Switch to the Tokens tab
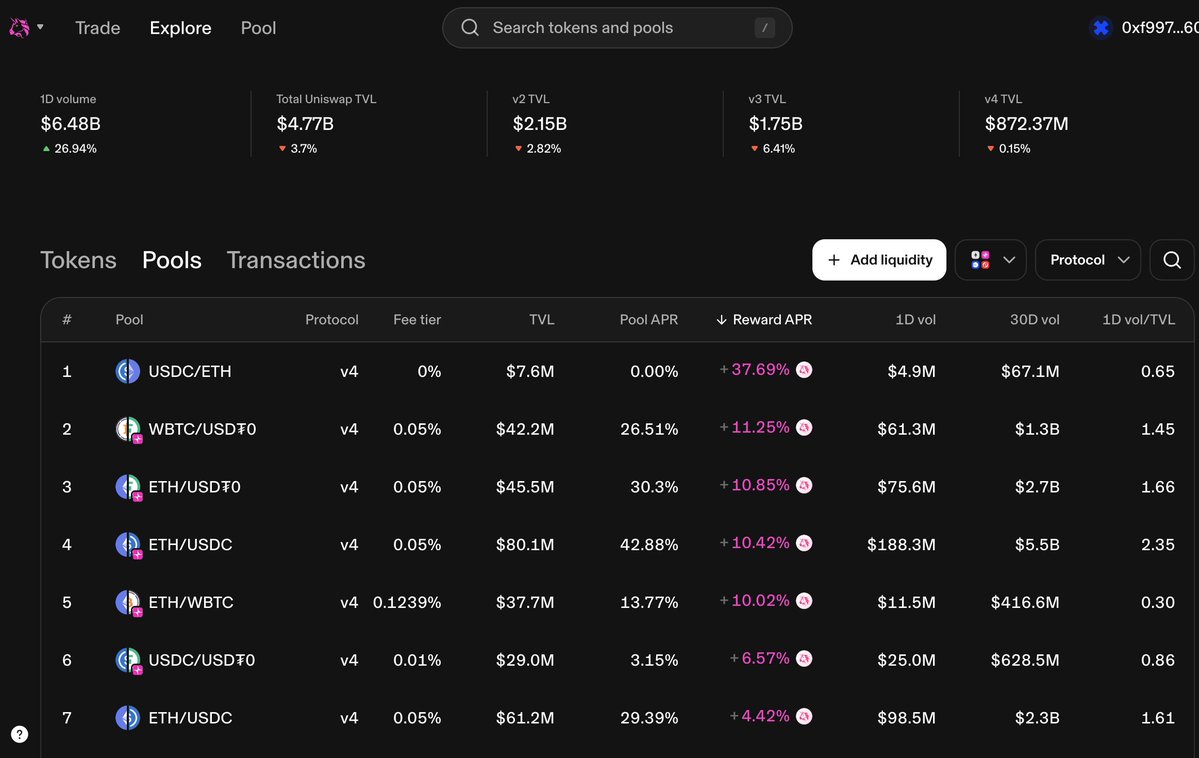 (78, 260)
